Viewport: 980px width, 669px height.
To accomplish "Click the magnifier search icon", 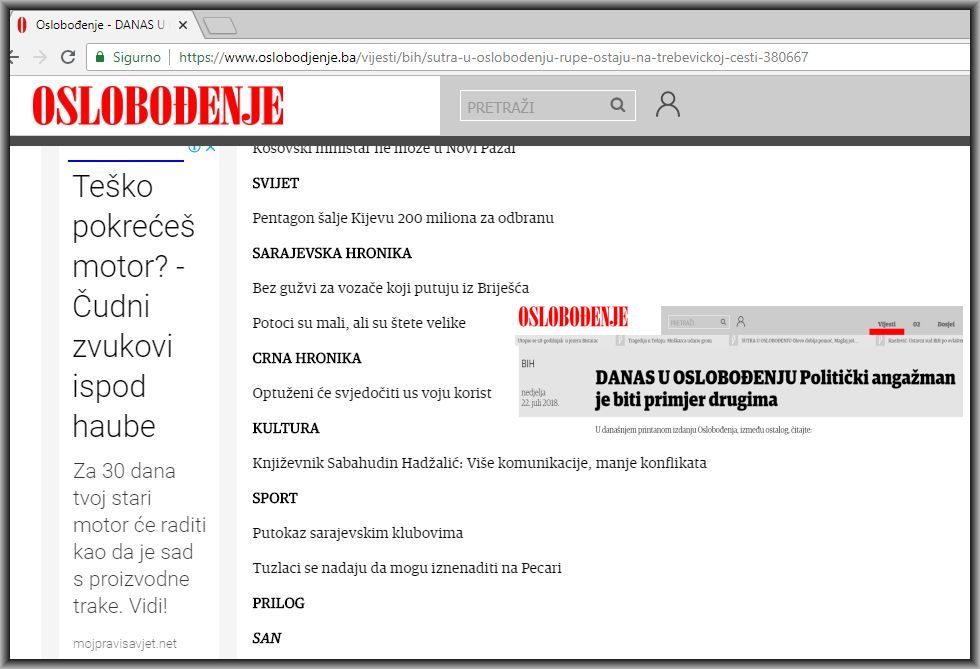I will pos(618,105).
